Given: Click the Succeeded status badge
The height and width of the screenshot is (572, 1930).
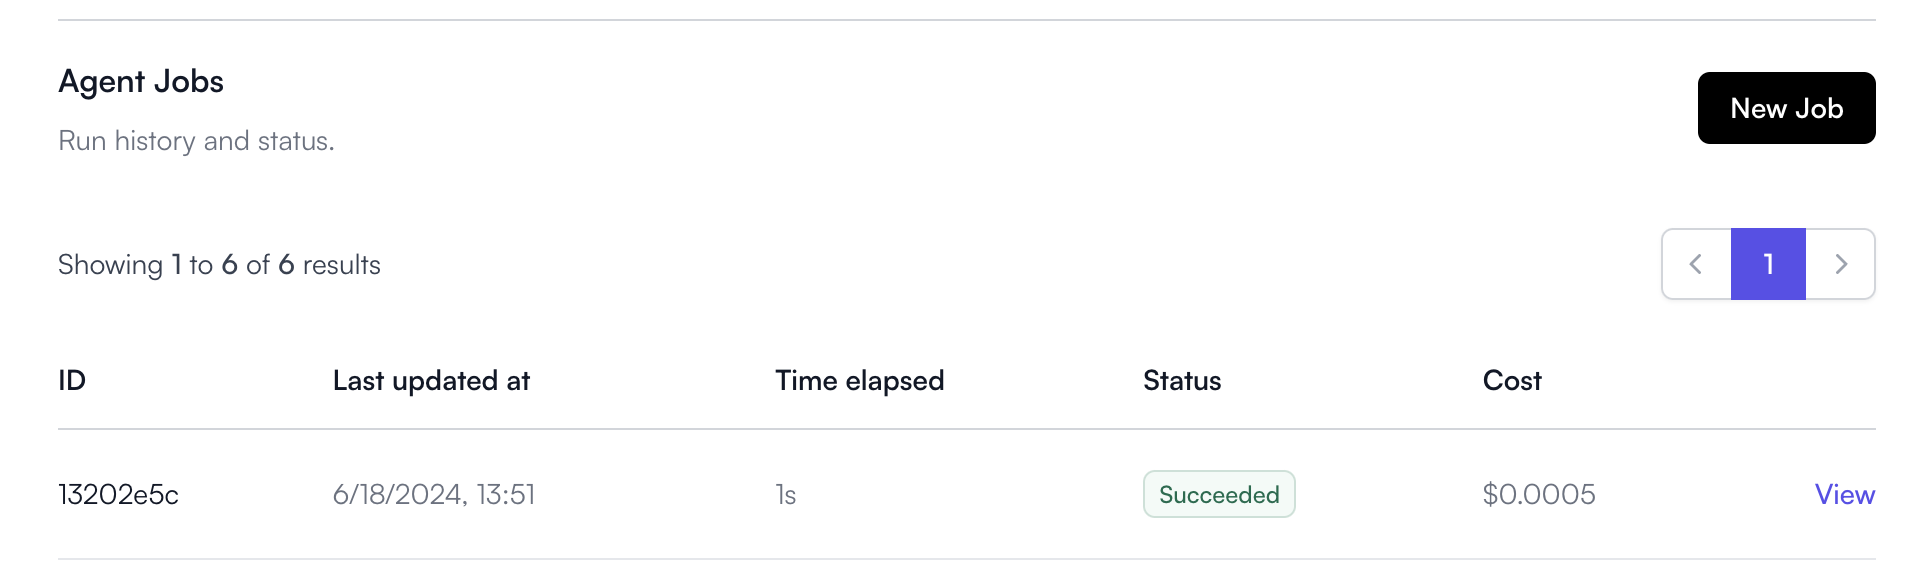Looking at the screenshot, I should tap(1219, 494).
